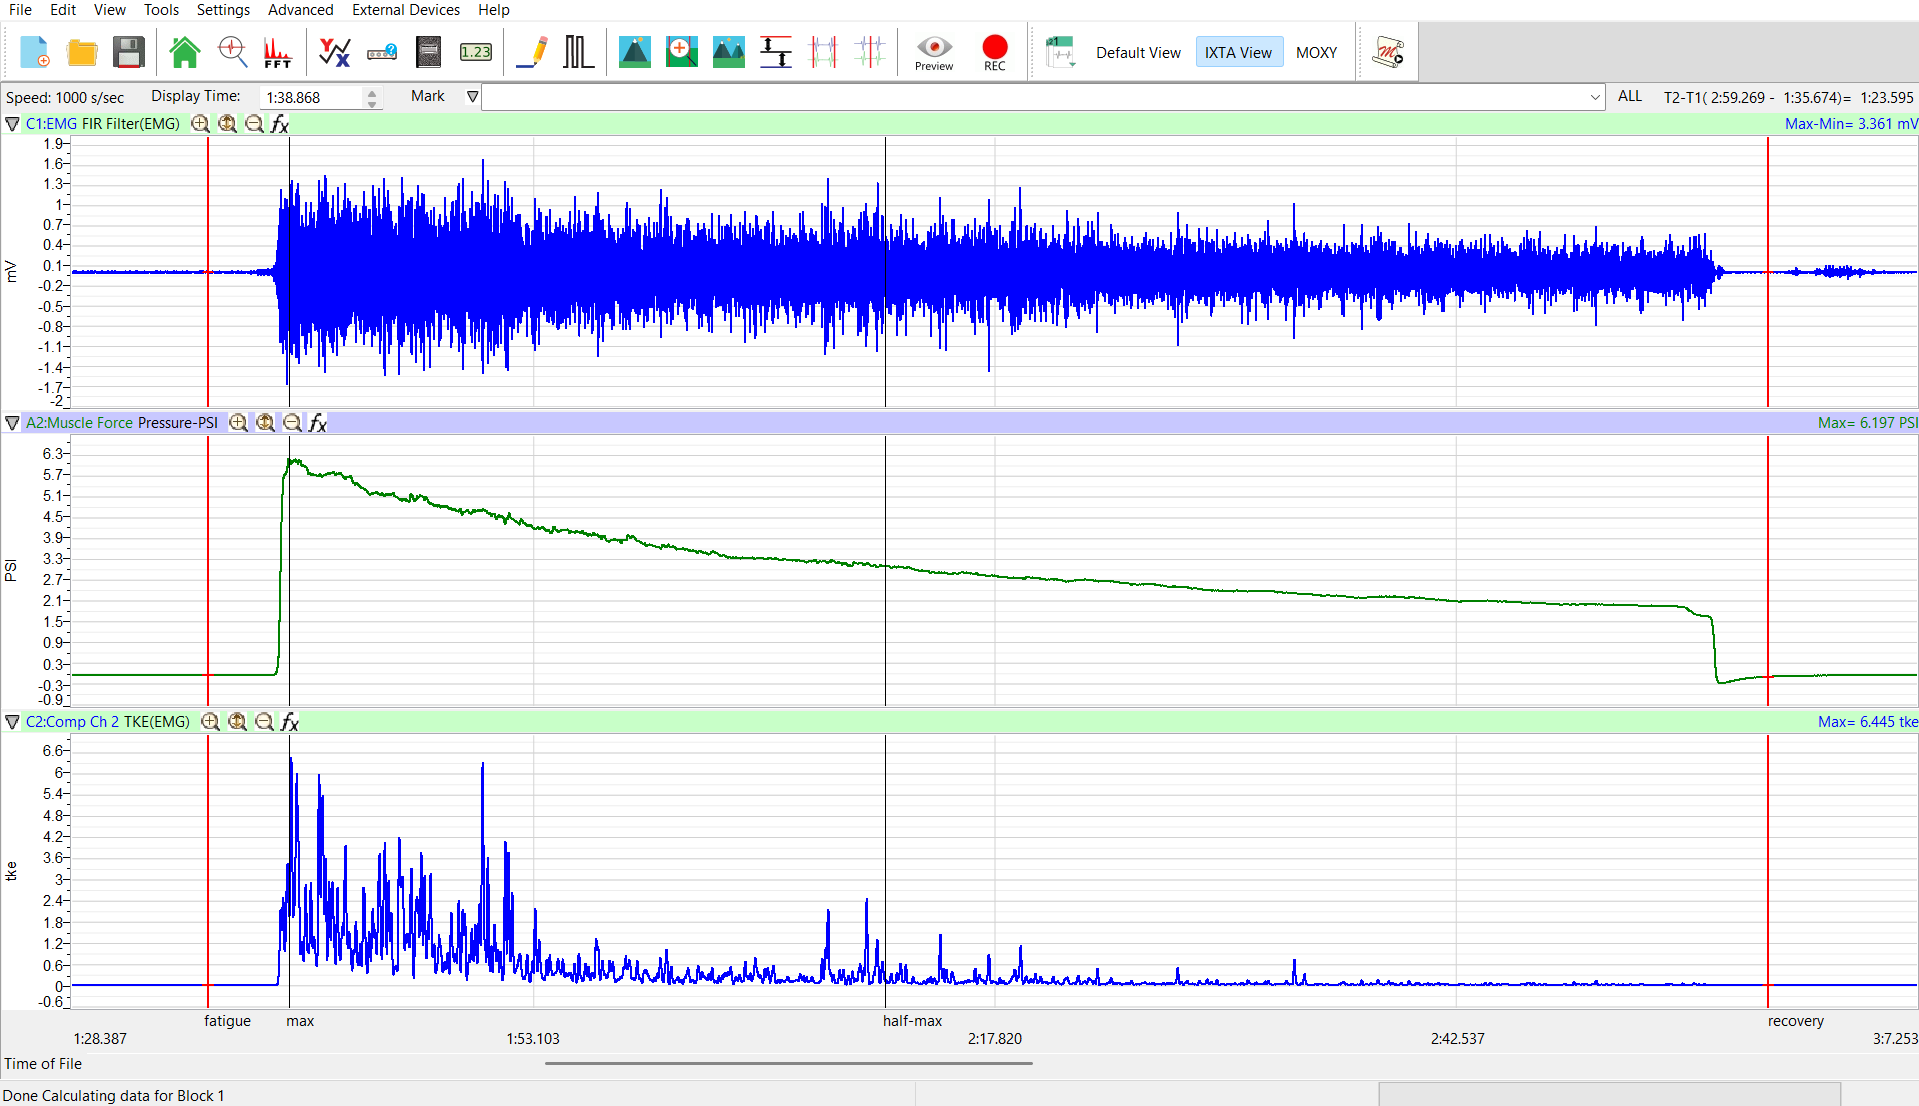Activate the IXTA View toggle
1919x1106 pixels.
pos(1238,53)
